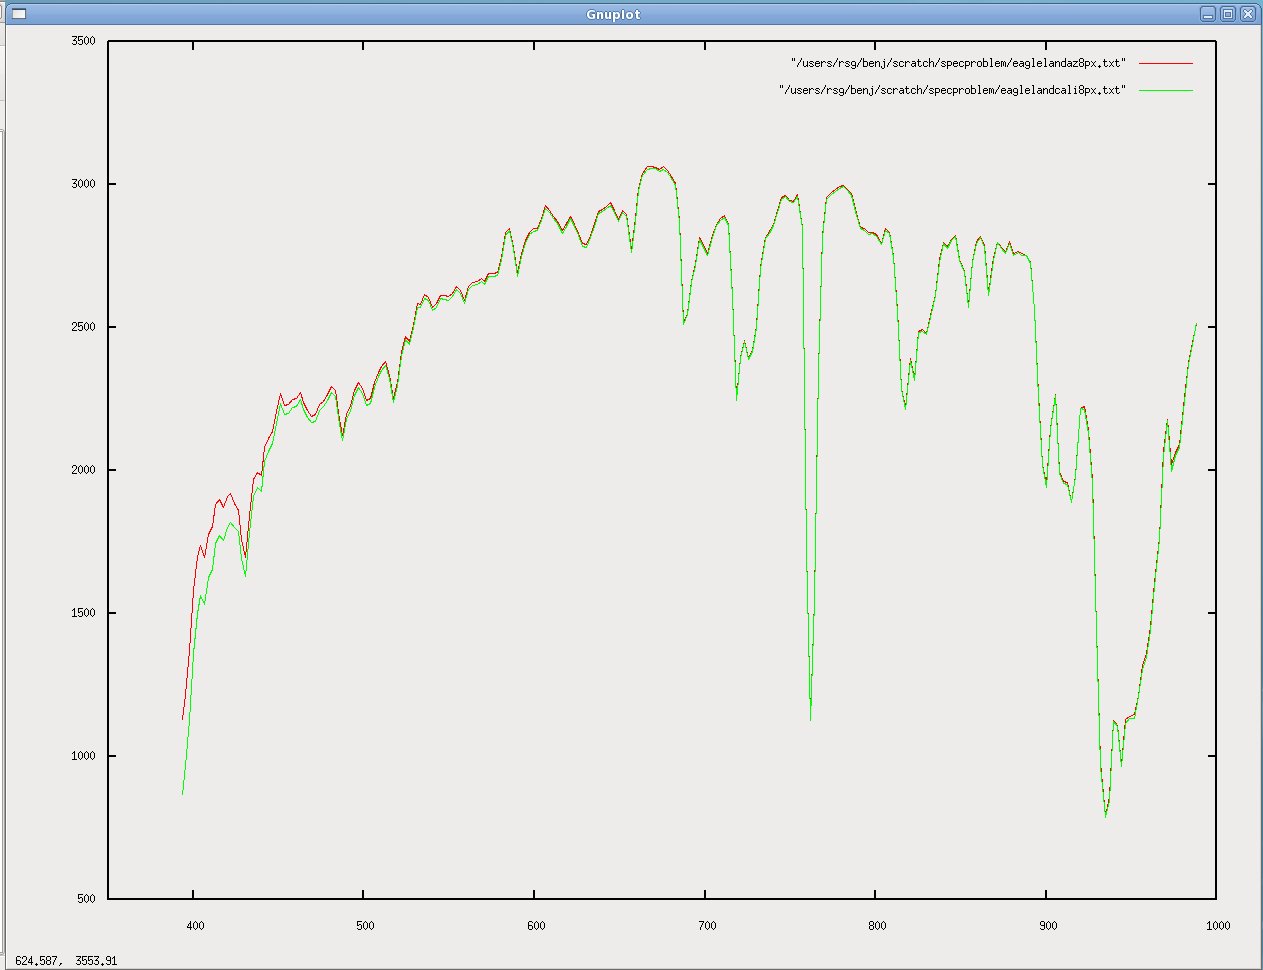Click the y-axis label 500

87,898
